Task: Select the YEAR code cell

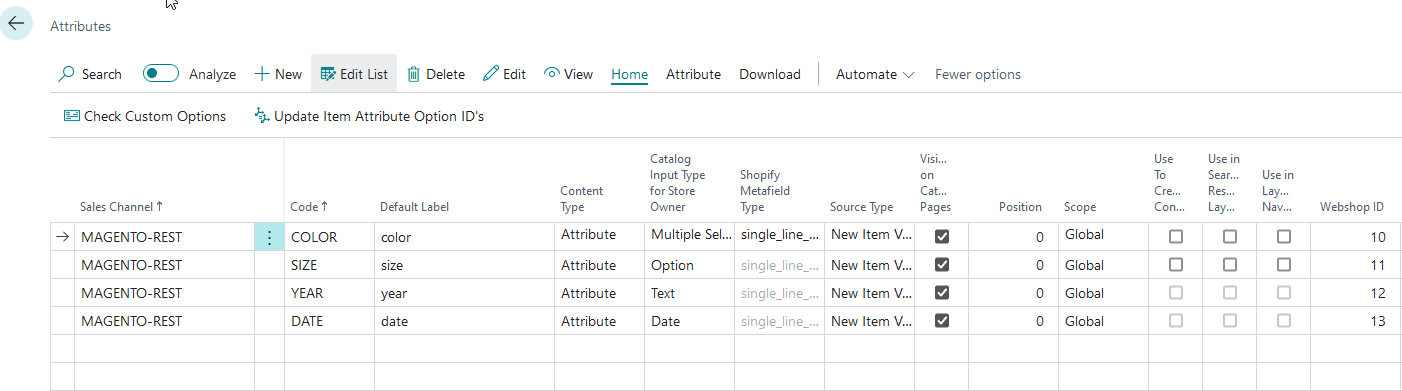Action: 329,293
